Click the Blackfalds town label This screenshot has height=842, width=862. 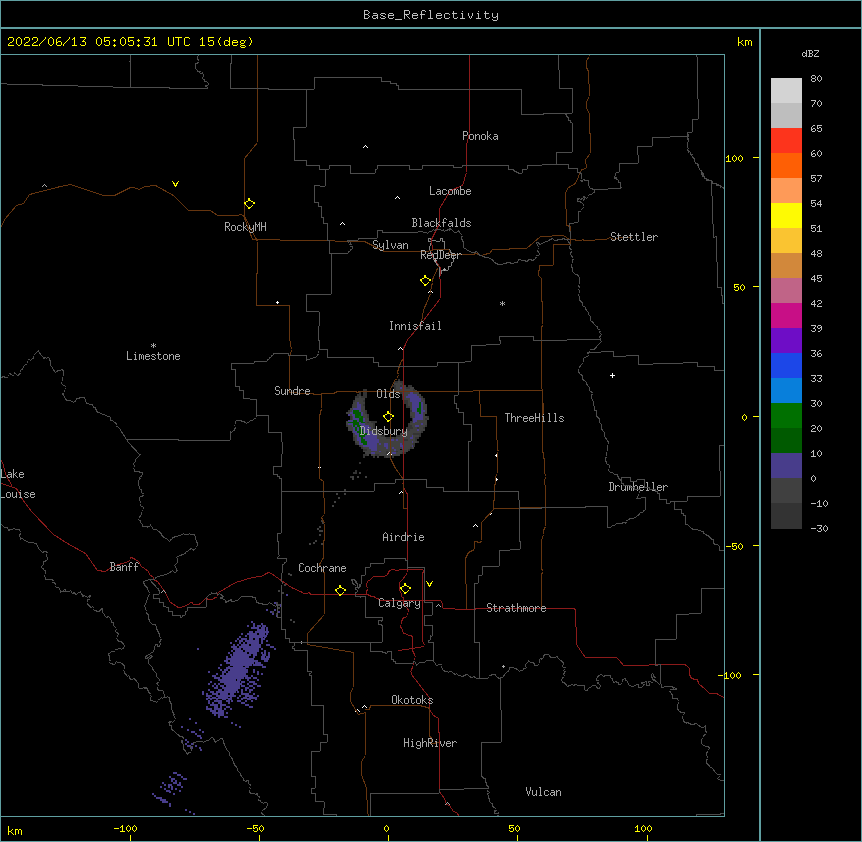(x=441, y=223)
